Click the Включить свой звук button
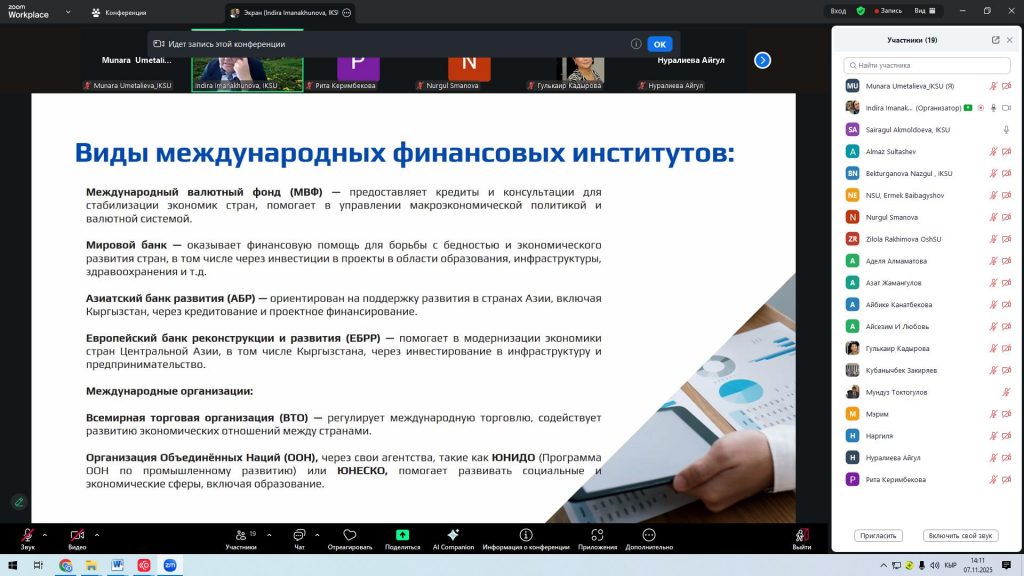 tap(960, 536)
